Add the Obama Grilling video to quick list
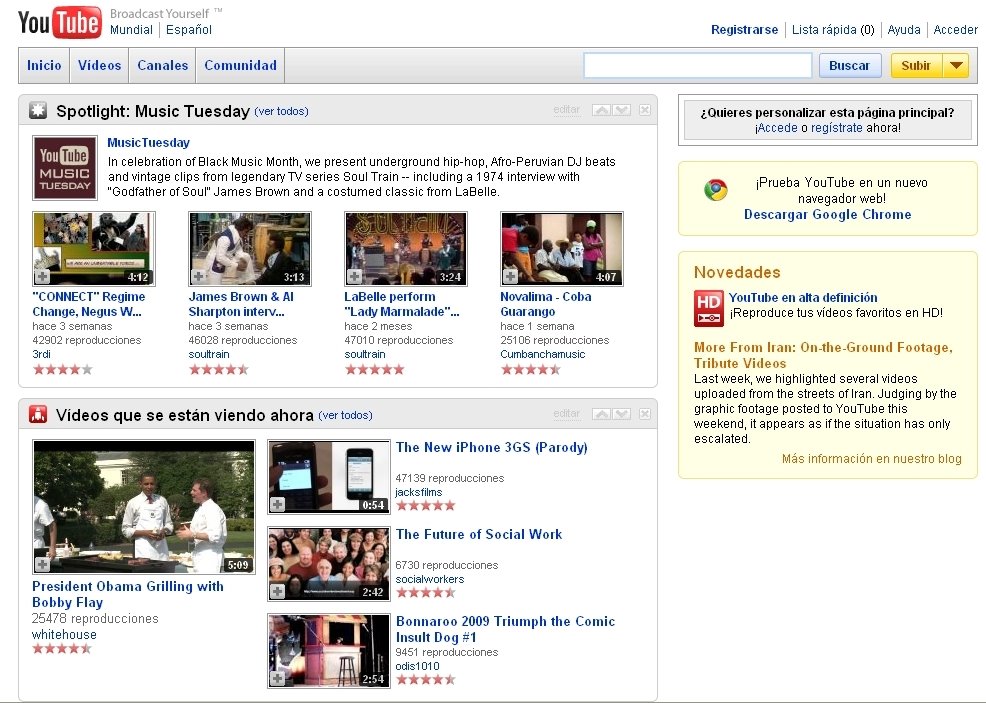This screenshot has height=703, width=986. point(42,564)
